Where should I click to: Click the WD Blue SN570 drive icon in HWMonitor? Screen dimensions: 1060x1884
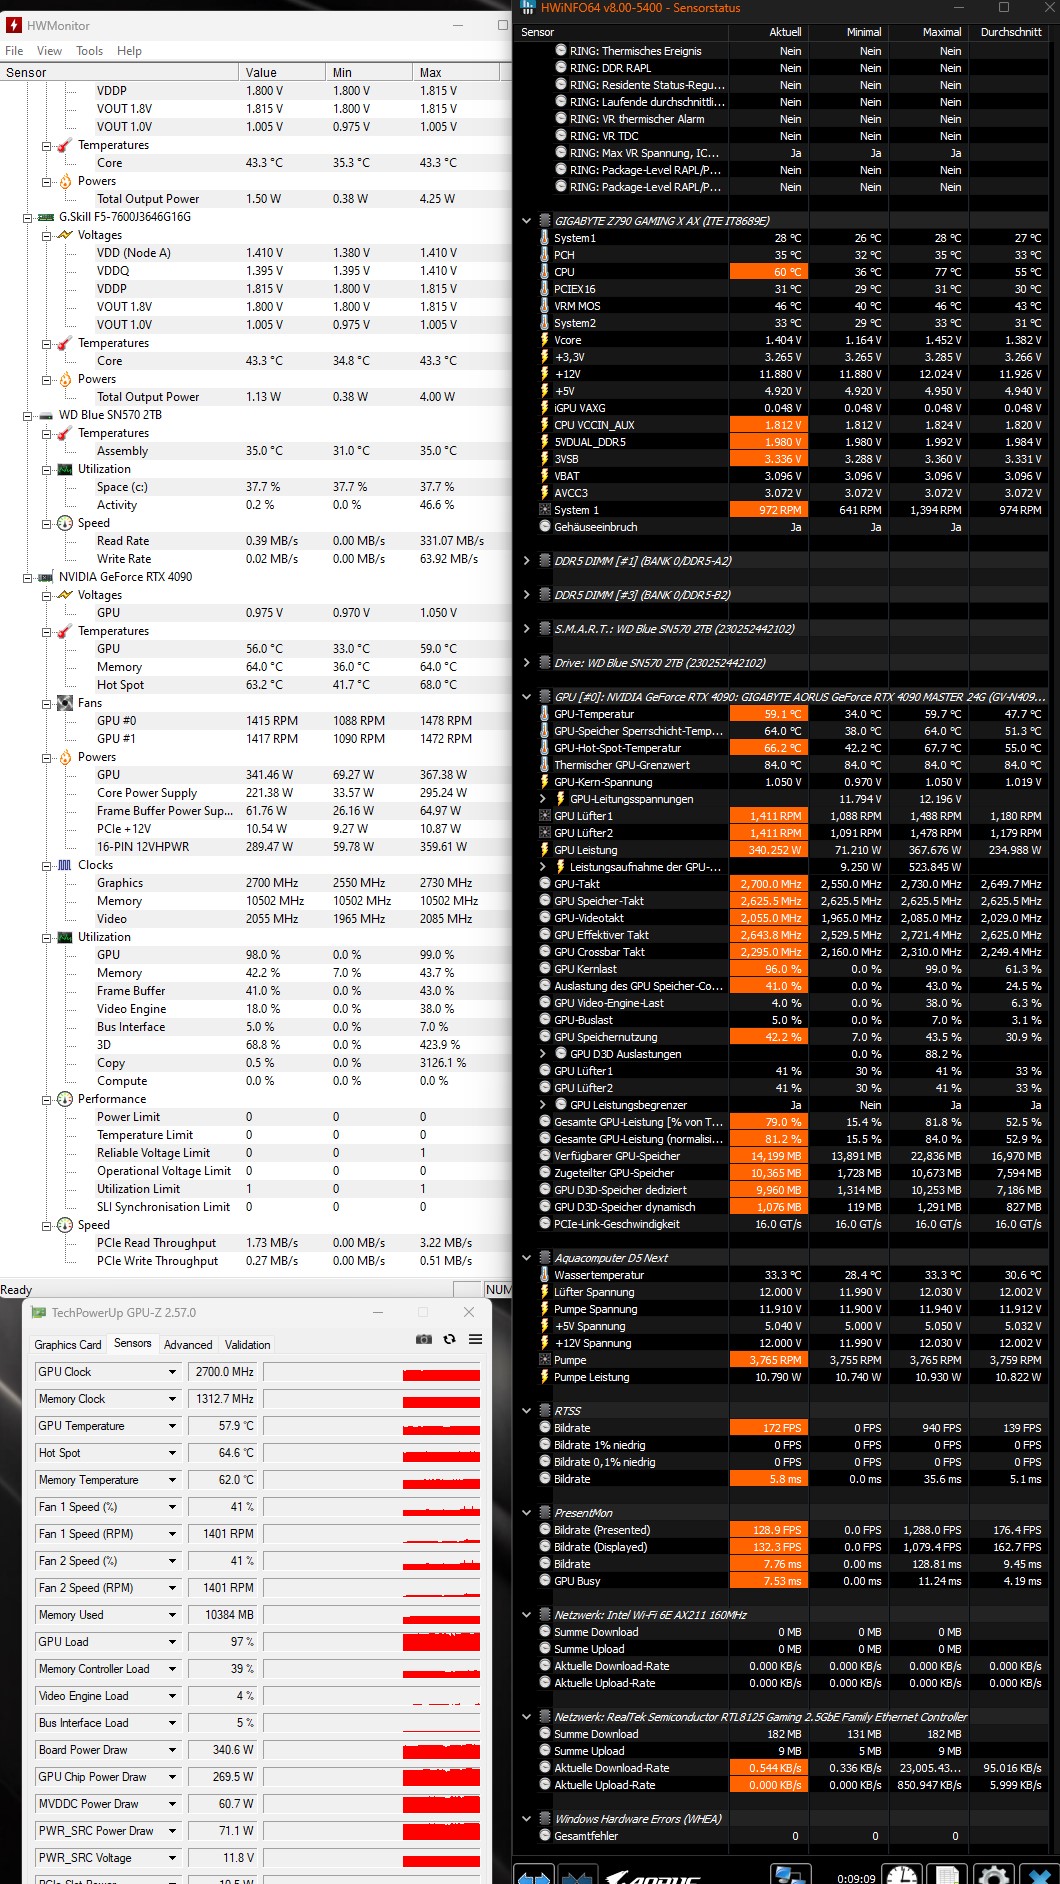[x=45, y=415]
